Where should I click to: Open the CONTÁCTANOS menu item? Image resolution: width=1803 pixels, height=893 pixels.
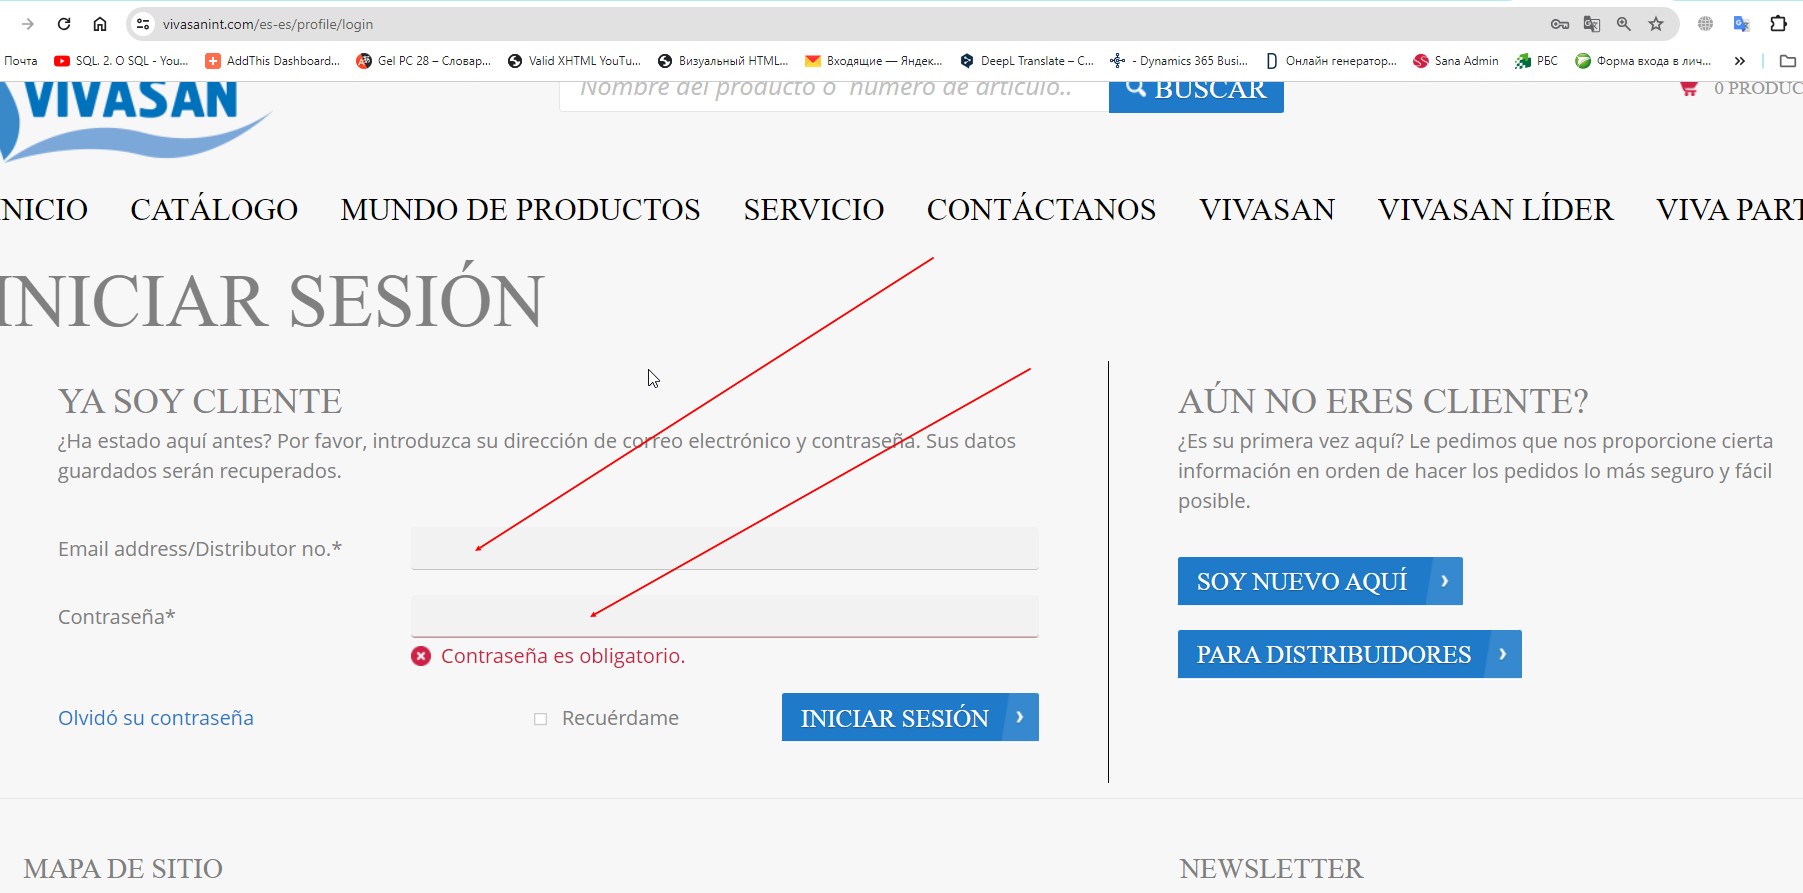1041,209
